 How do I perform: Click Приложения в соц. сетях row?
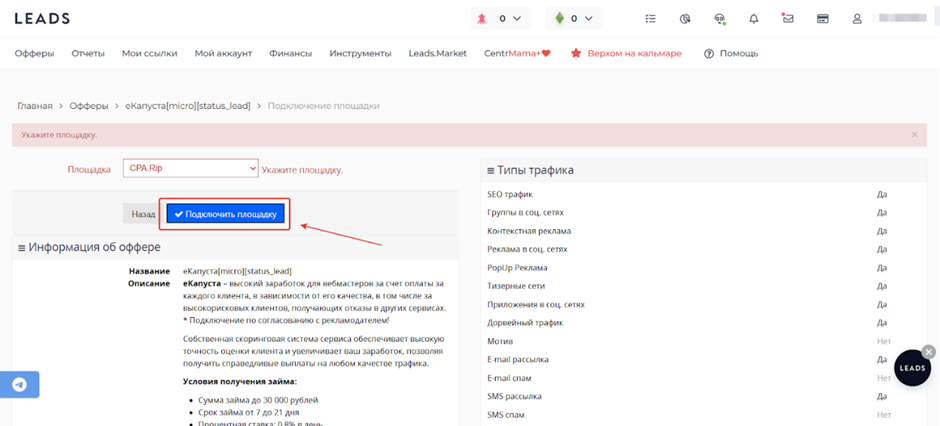point(704,304)
